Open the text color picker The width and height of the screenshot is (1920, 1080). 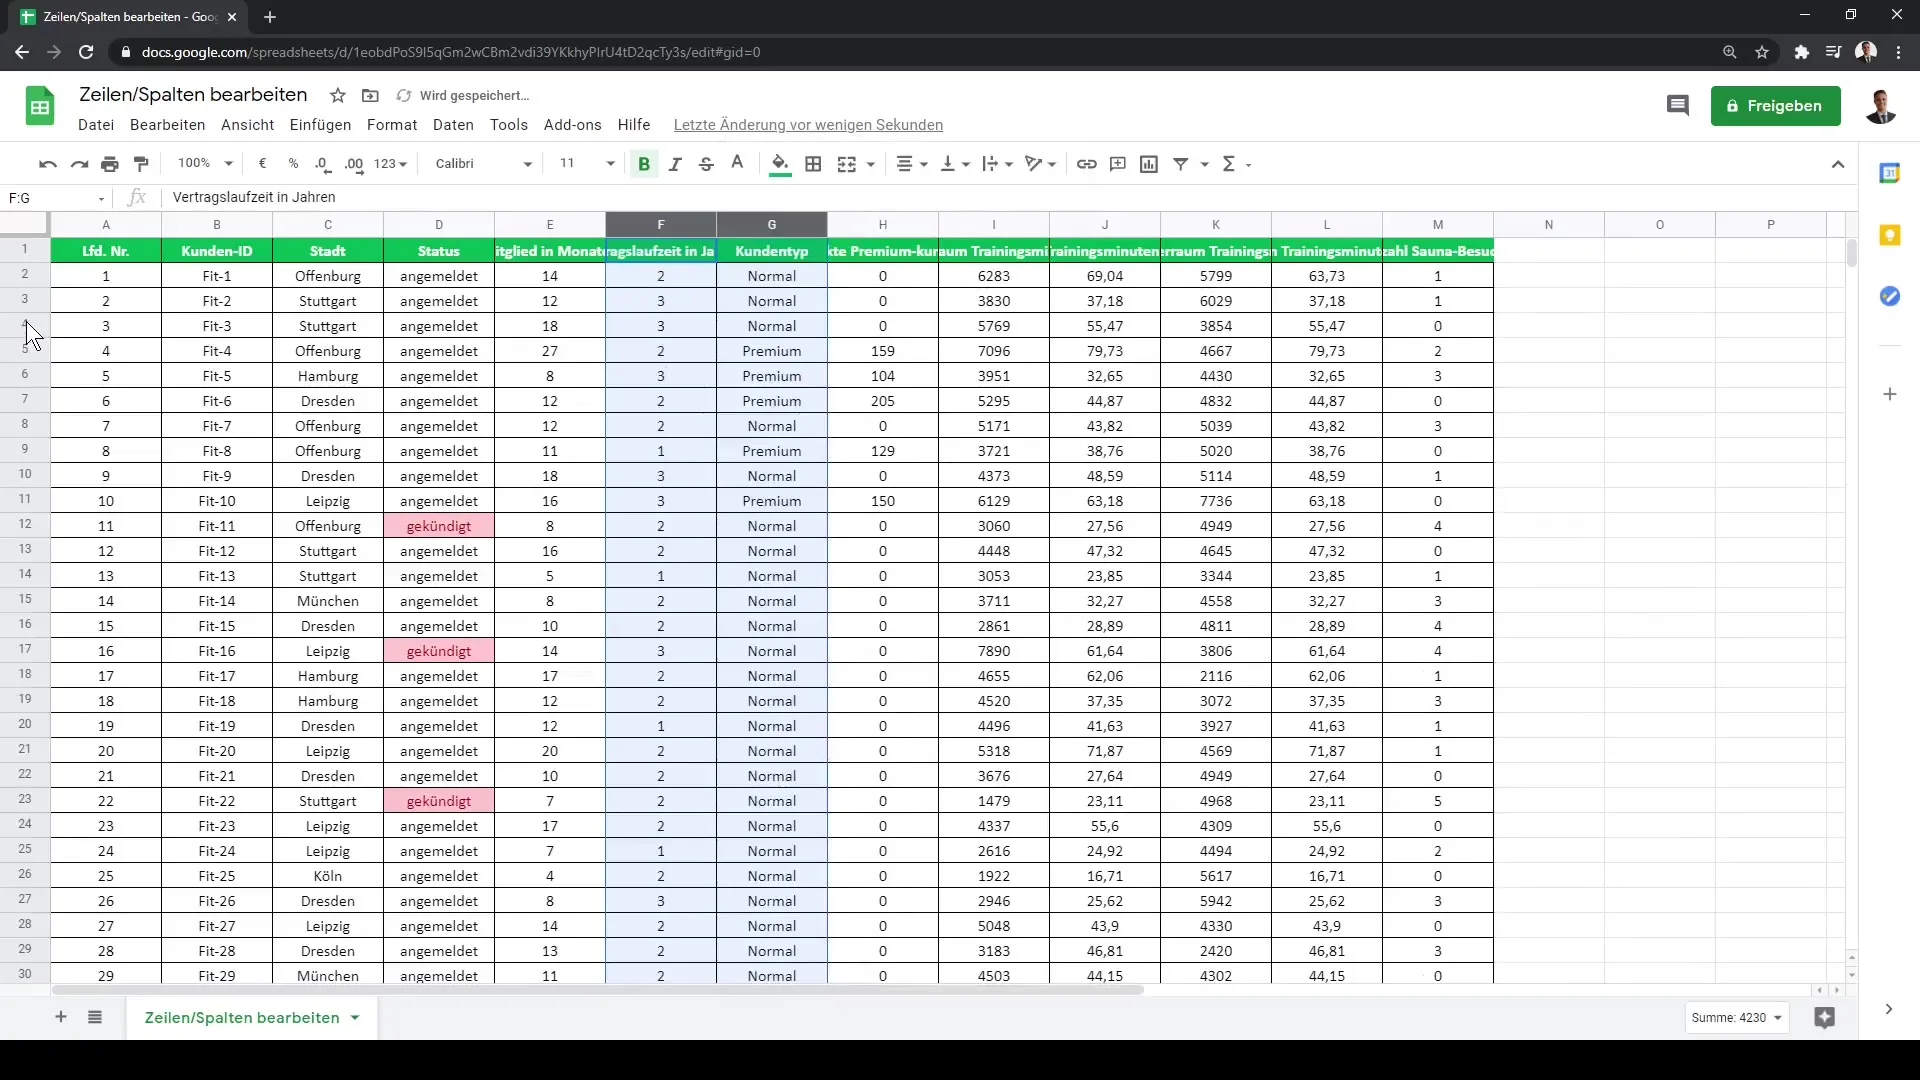point(737,164)
